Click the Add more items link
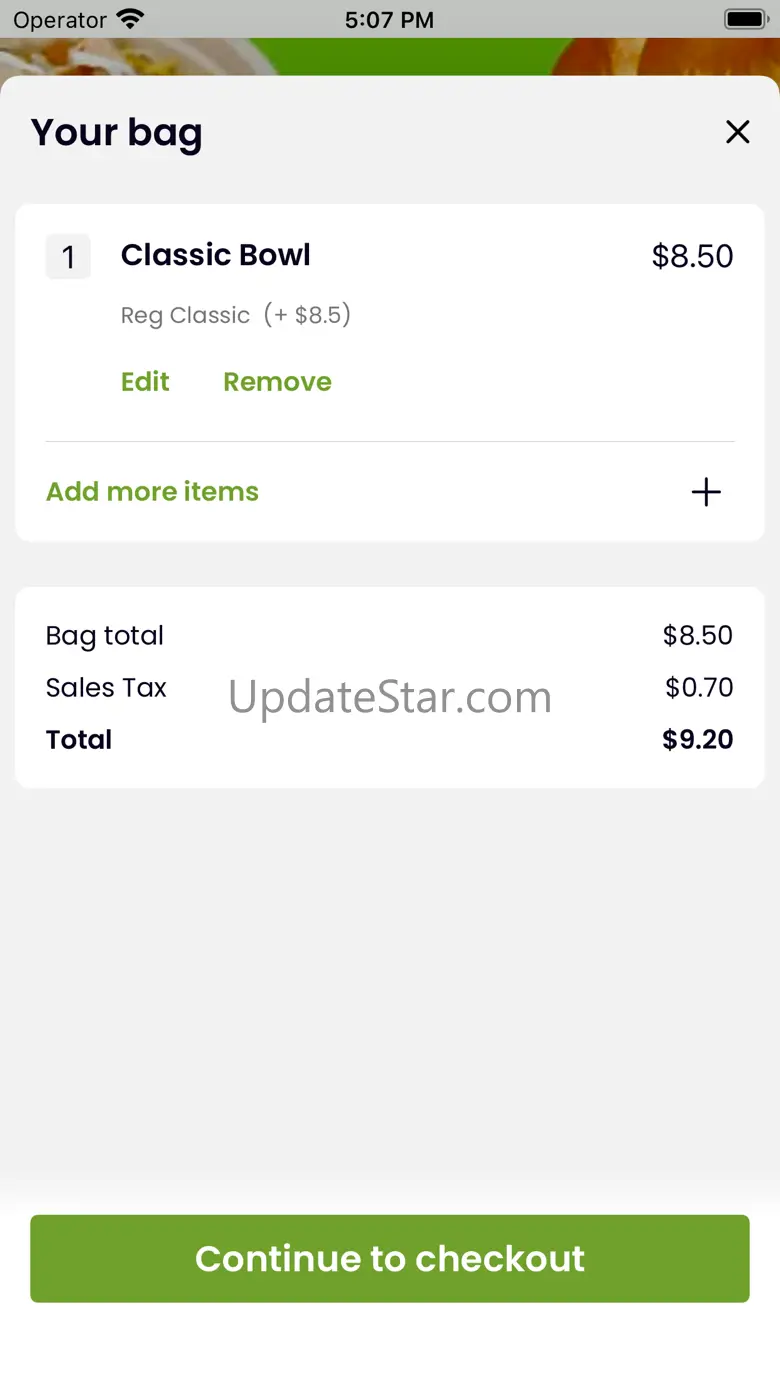The width and height of the screenshot is (780, 1387). pyautogui.click(x=152, y=492)
